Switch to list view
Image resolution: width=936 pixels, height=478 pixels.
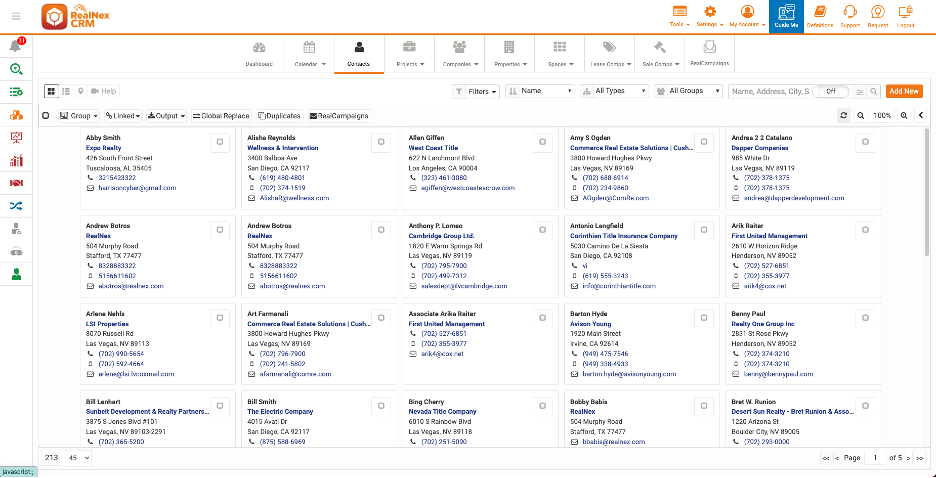(x=66, y=91)
